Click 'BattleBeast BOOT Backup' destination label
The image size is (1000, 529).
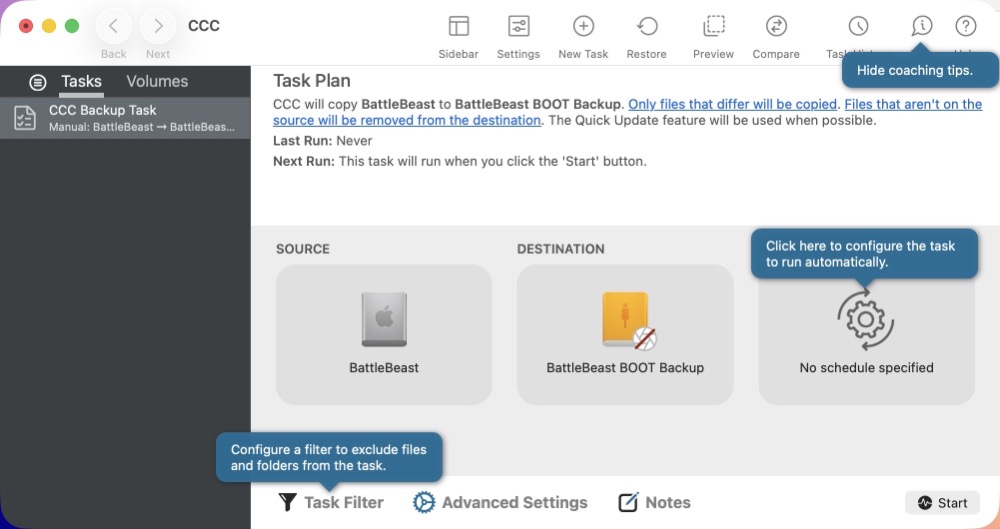(625, 368)
